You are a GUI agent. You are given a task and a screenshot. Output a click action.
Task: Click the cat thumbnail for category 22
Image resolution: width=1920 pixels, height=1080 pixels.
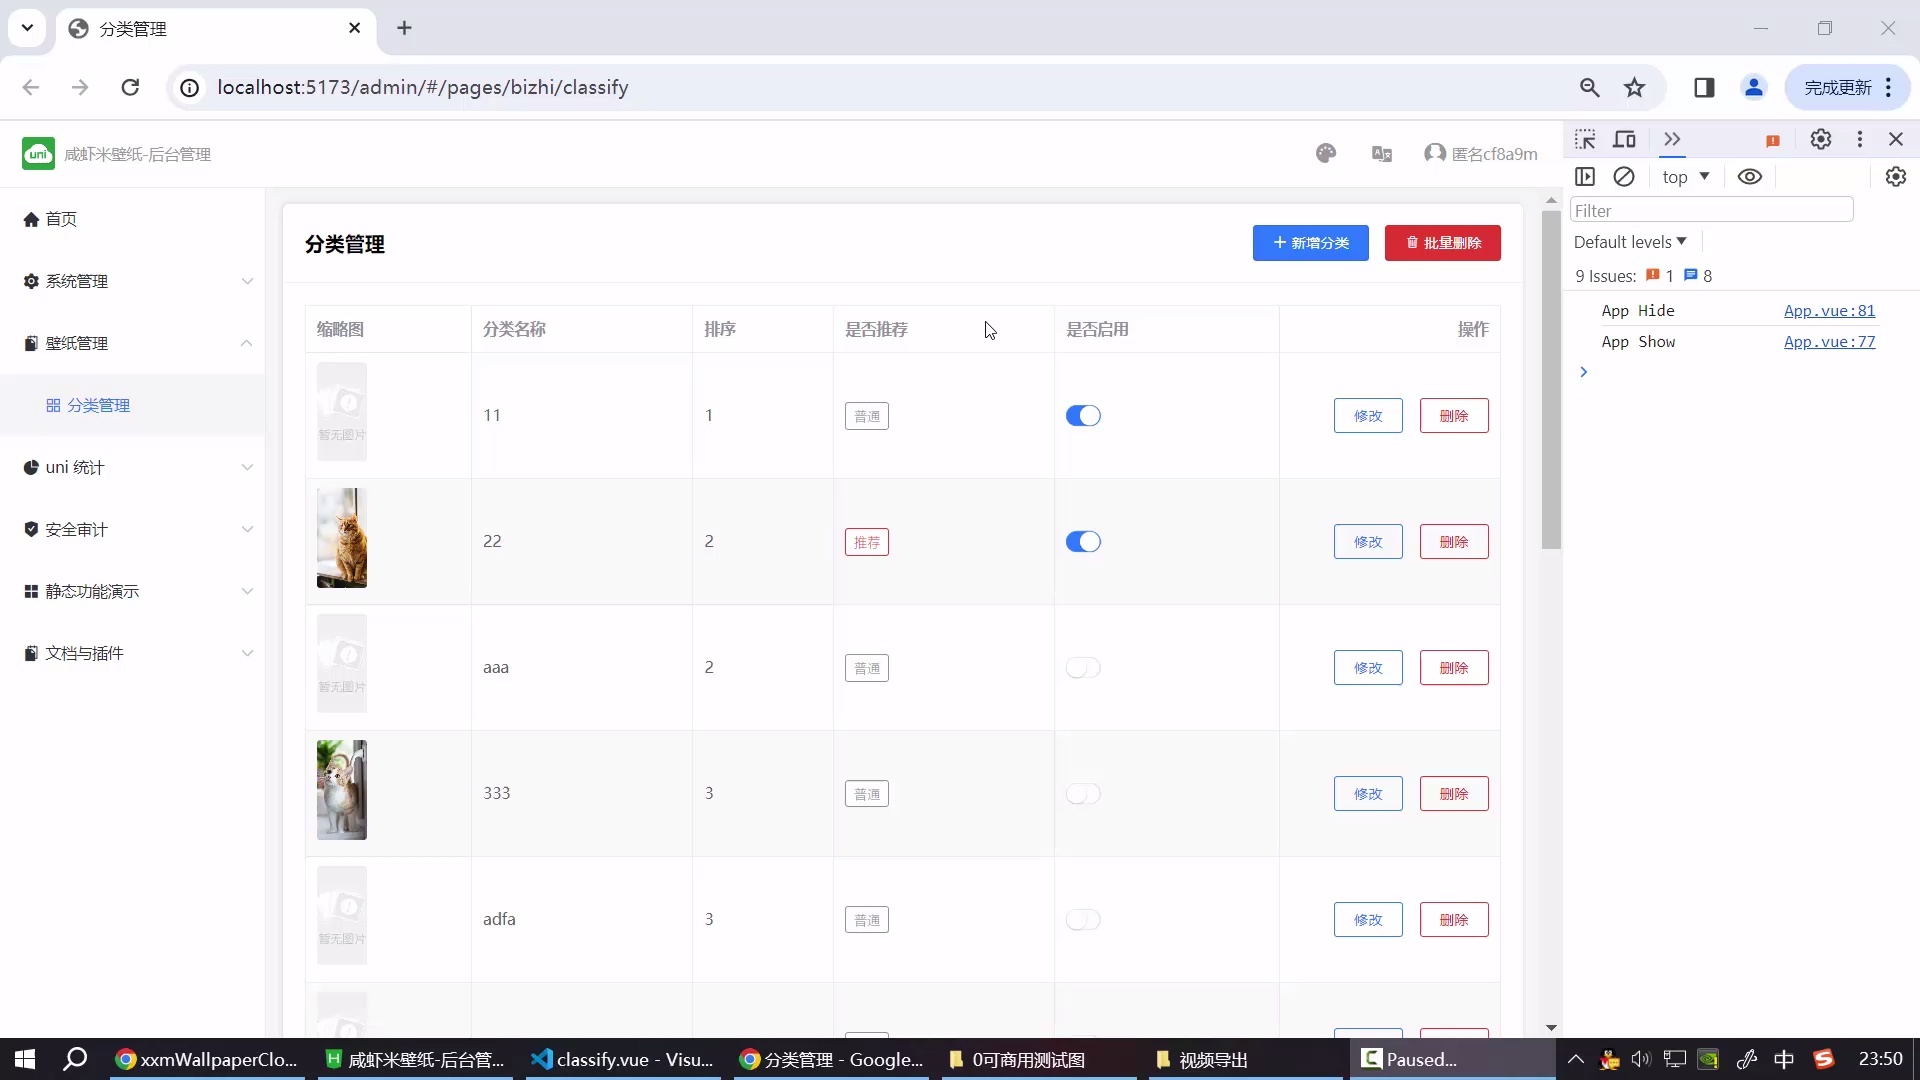342,538
